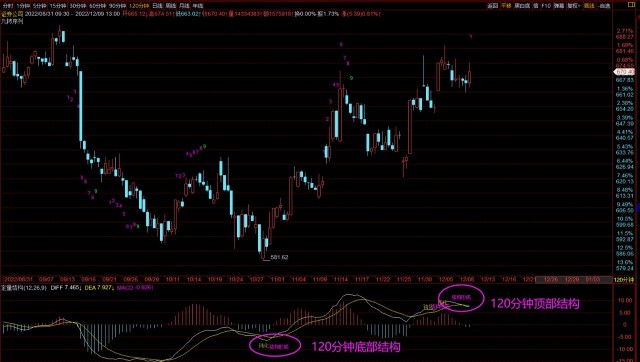Expand the 智权 adjustment dropdown
The height and width of the screenshot is (362, 640).
coord(574,6)
